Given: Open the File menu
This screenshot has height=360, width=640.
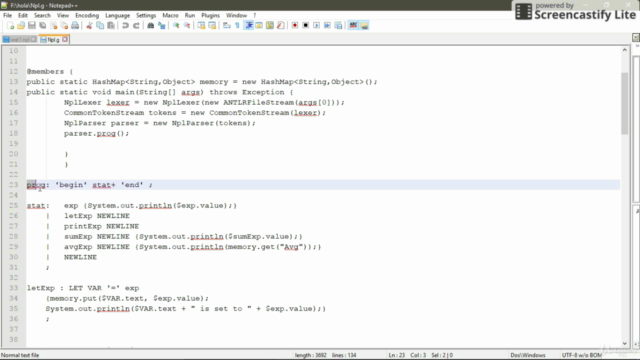Looking at the screenshot, I should click(x=7, y=16).
